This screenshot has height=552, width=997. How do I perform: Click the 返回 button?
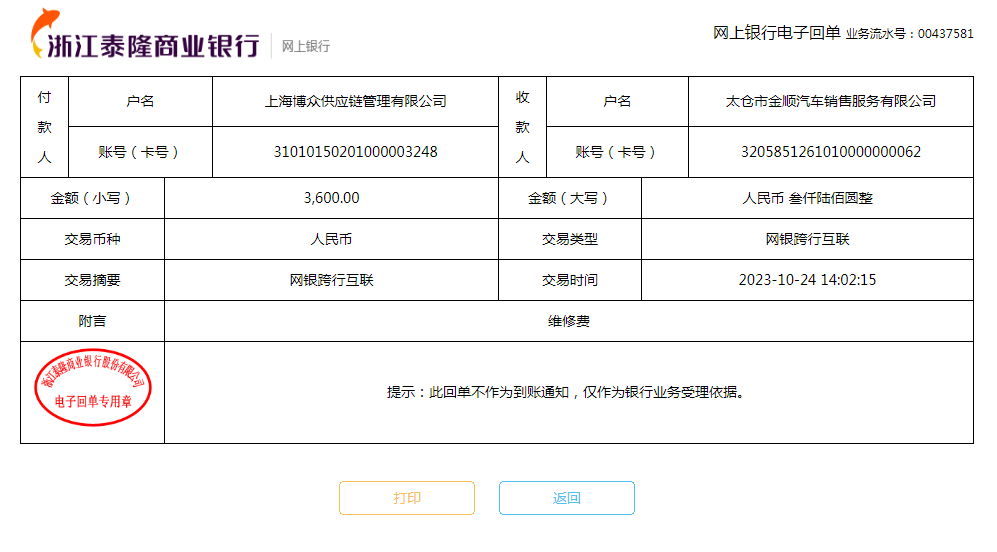click(567, 498)
